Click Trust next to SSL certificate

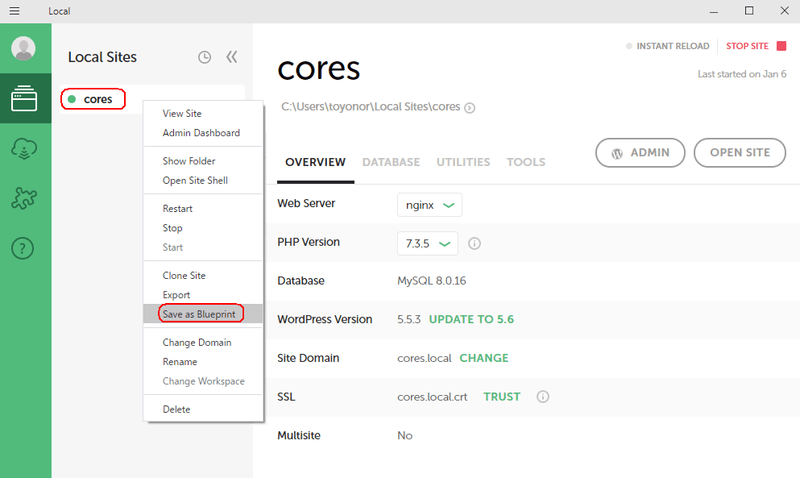point(502,396)
